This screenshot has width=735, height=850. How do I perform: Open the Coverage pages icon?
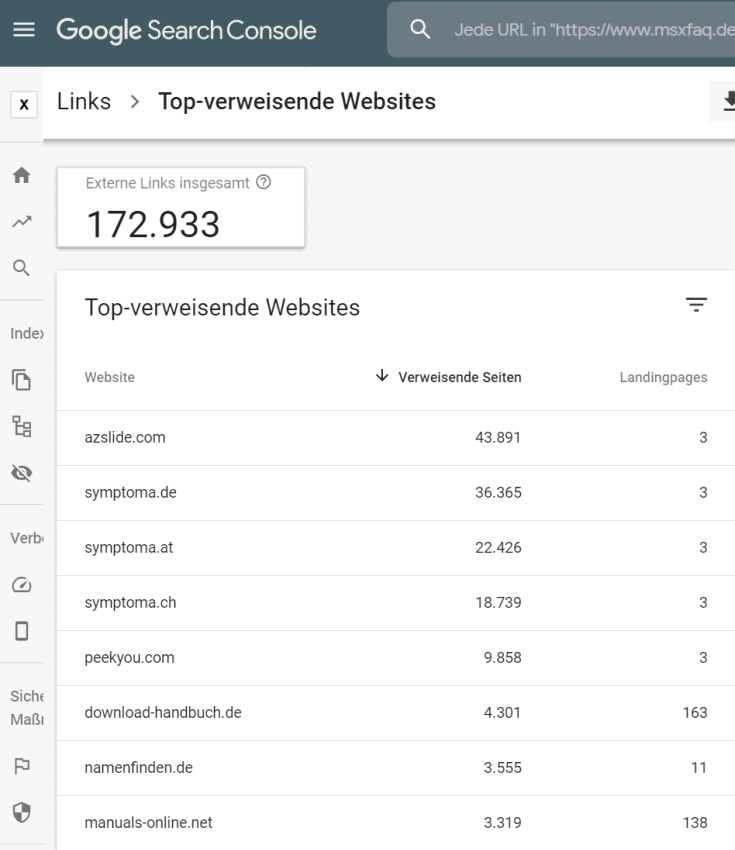point(22,379)
